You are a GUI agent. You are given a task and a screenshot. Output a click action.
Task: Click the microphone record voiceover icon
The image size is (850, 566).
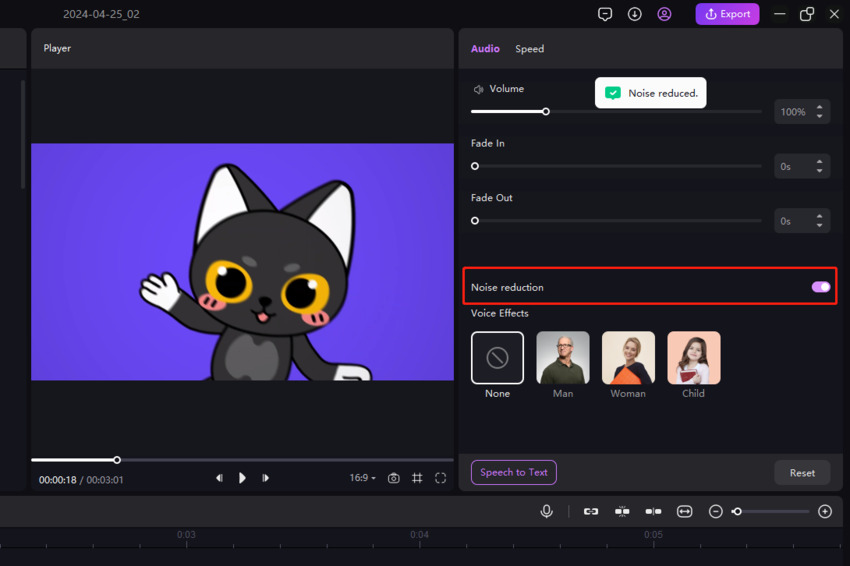point(546,511)
